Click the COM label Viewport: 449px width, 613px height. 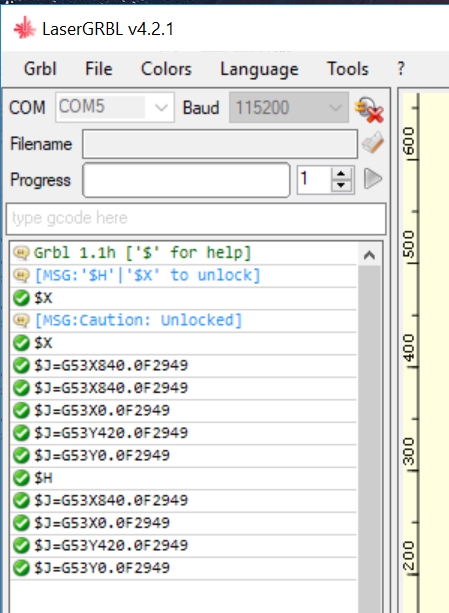(x=27, y=108)
